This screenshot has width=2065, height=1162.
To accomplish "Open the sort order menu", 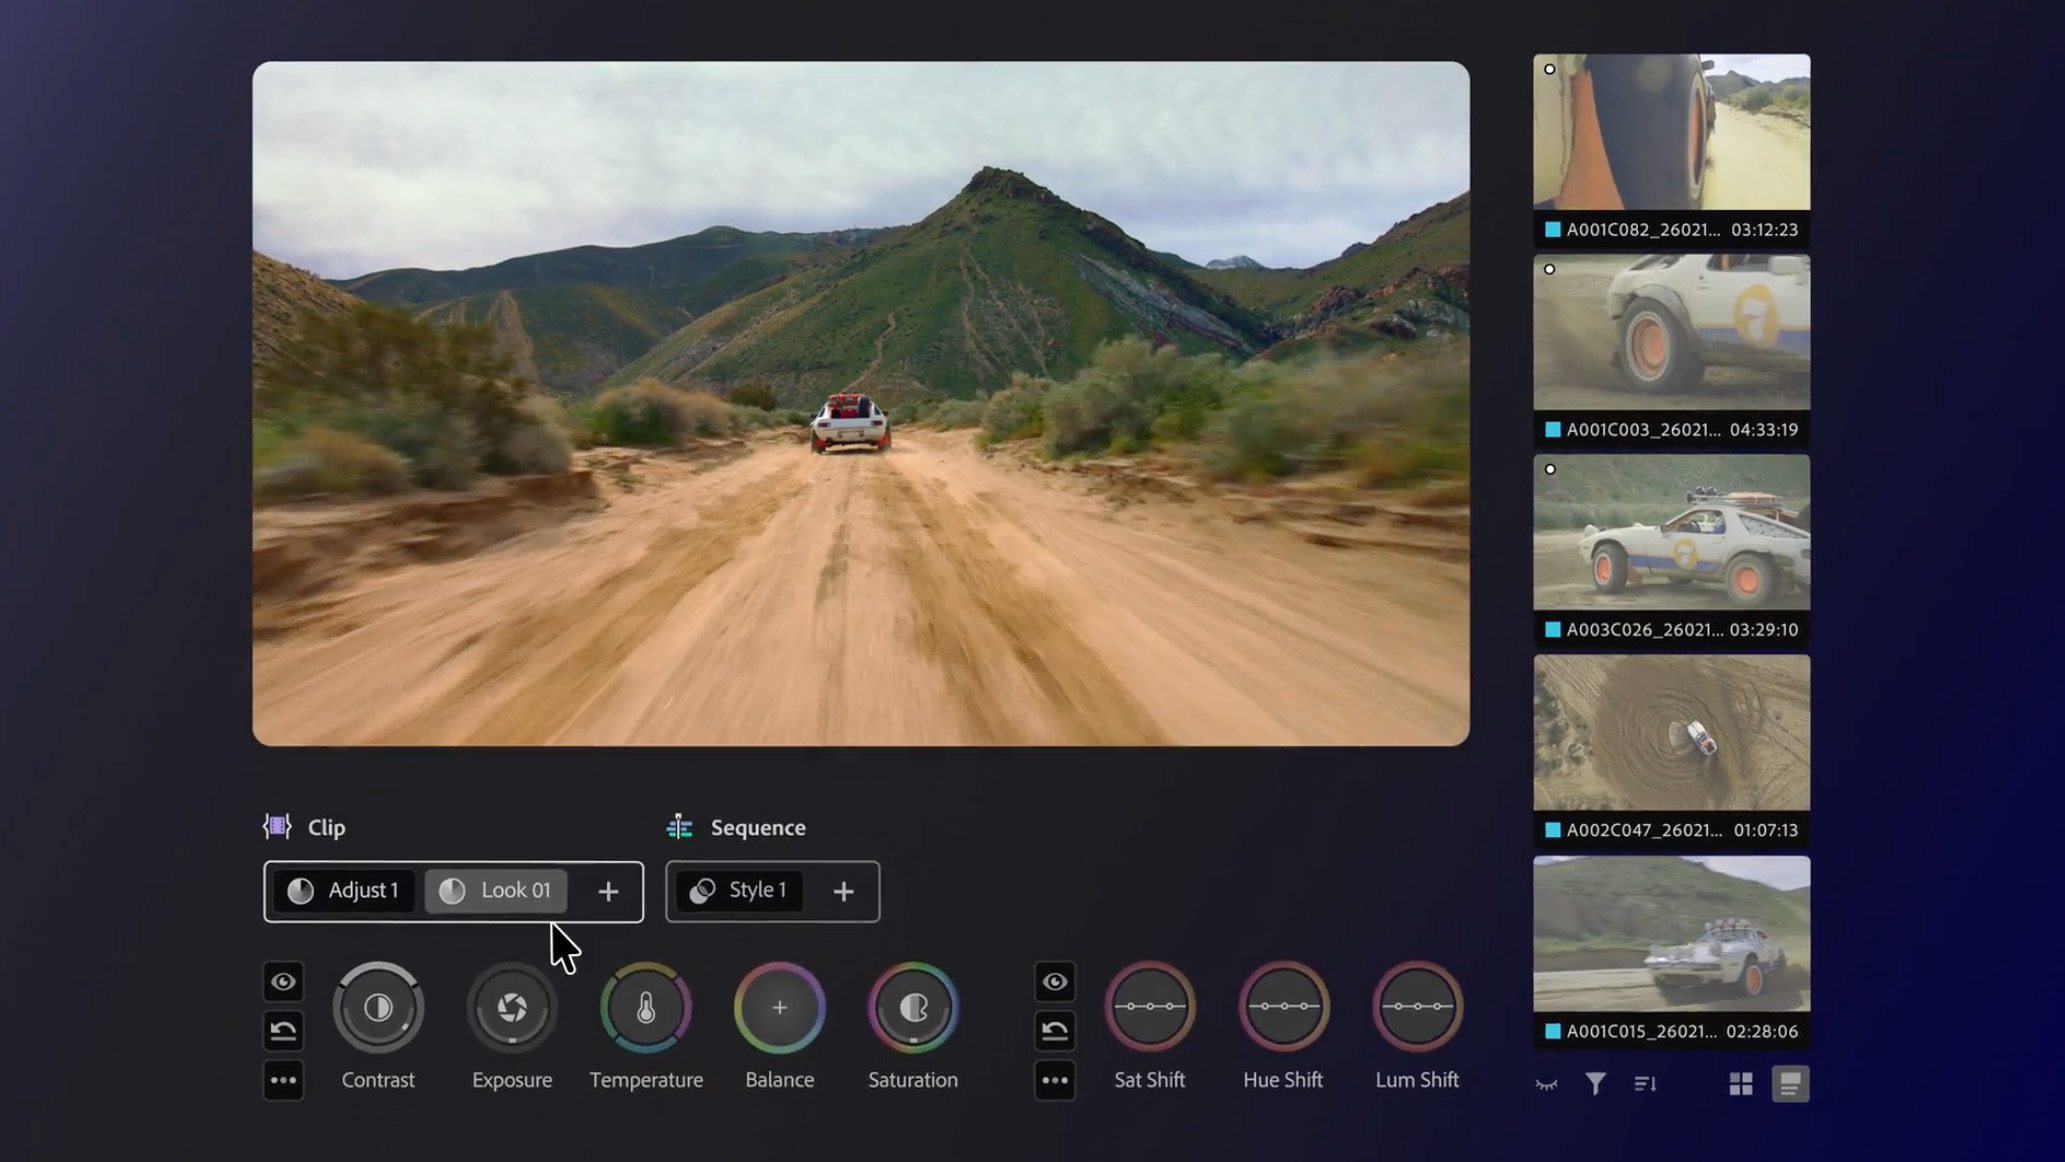I will (1645, 1083).
